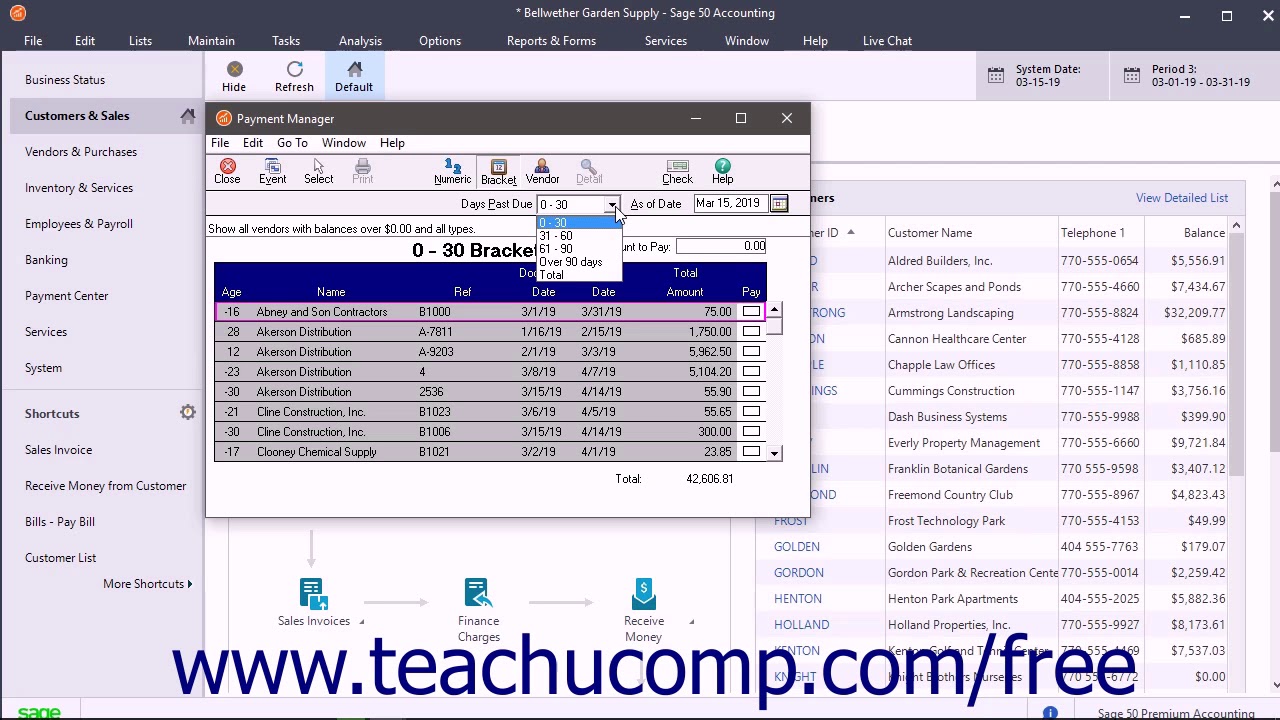Screen dimensions: 1280x720
Task: Open the Event tool in Payment Manager
Action: [x=272, y=171]
